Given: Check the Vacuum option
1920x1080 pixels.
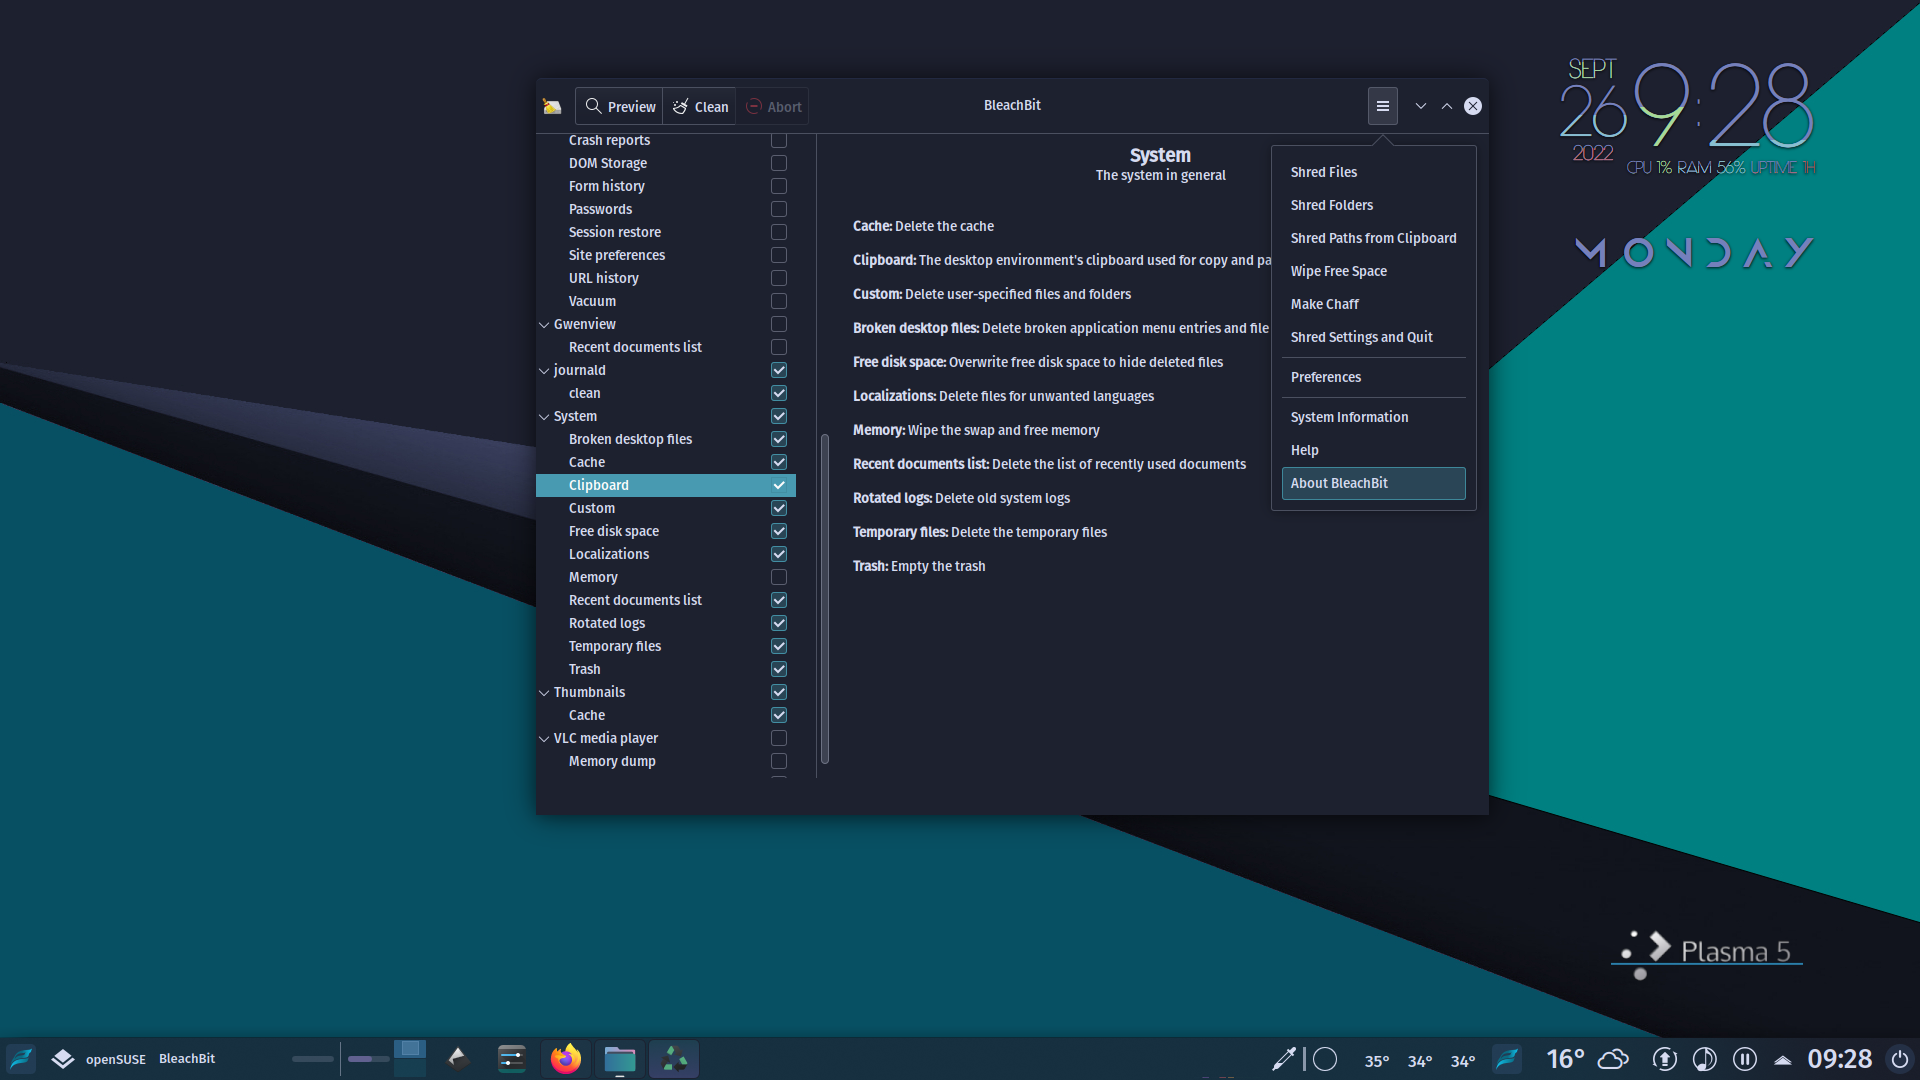Looking at the screenshot, I should point(779,301).
